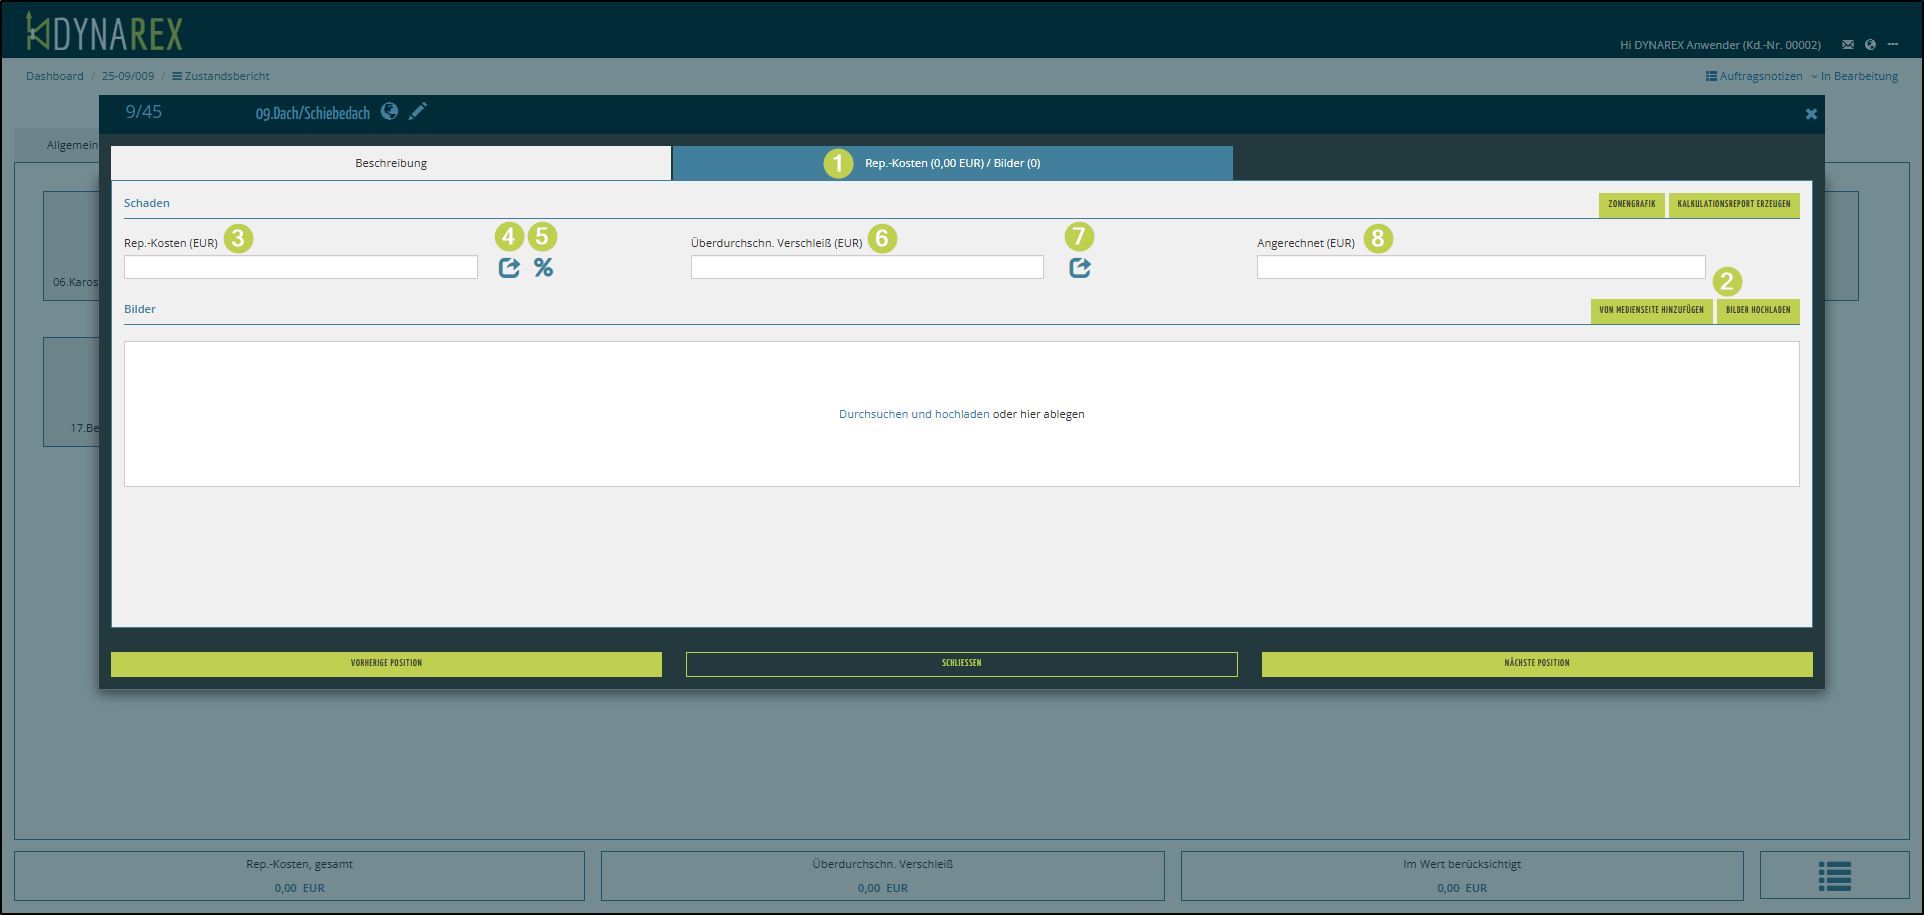Screen dimensions: 1924x915
Task: Click the globe language icon in top bar
Action: point(1870,44)
